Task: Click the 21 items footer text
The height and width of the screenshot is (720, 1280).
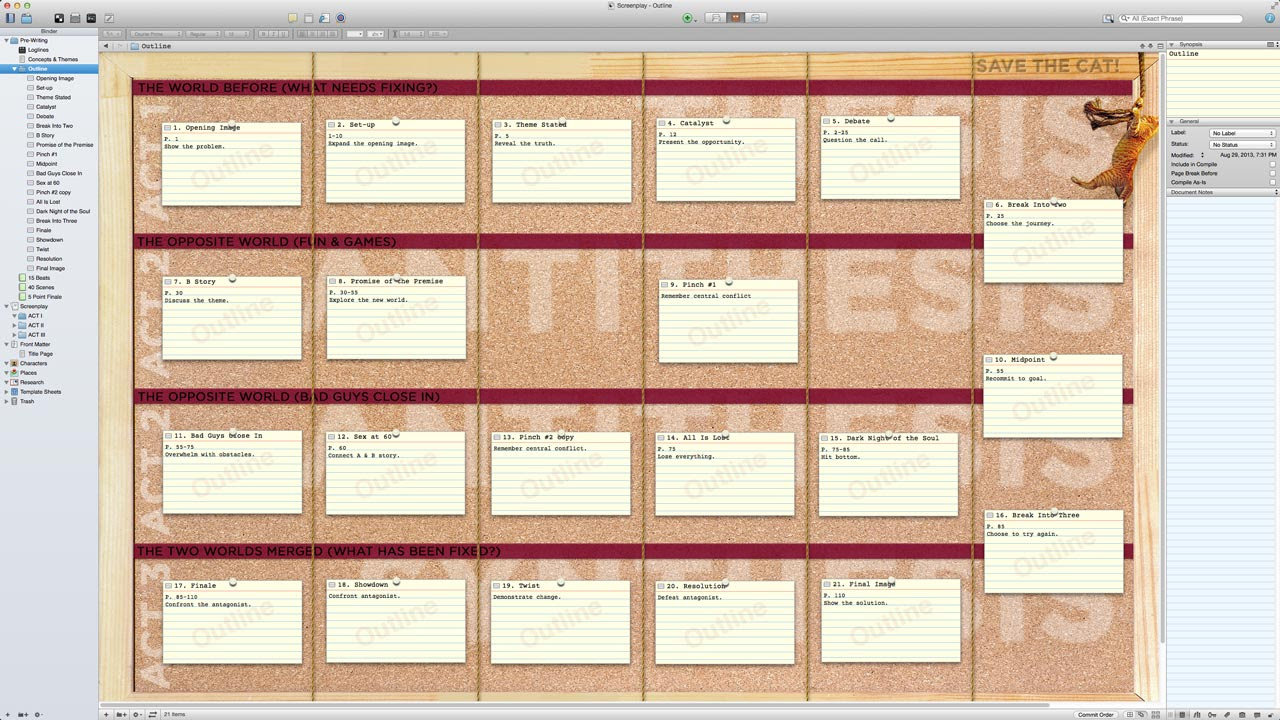Action: pyautogui.click(x=173, y=714)
